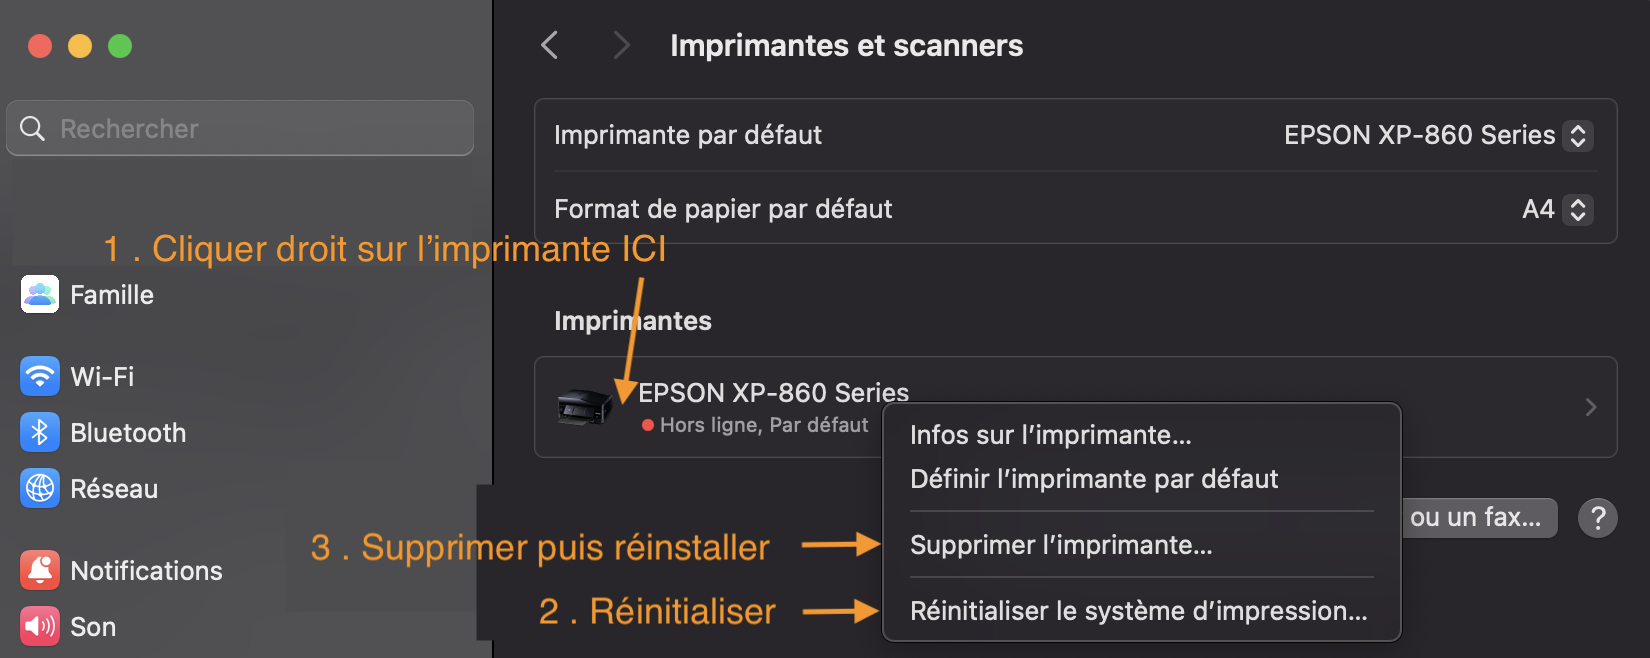
Task: Open Son sound settings icon
Action: 40,627
